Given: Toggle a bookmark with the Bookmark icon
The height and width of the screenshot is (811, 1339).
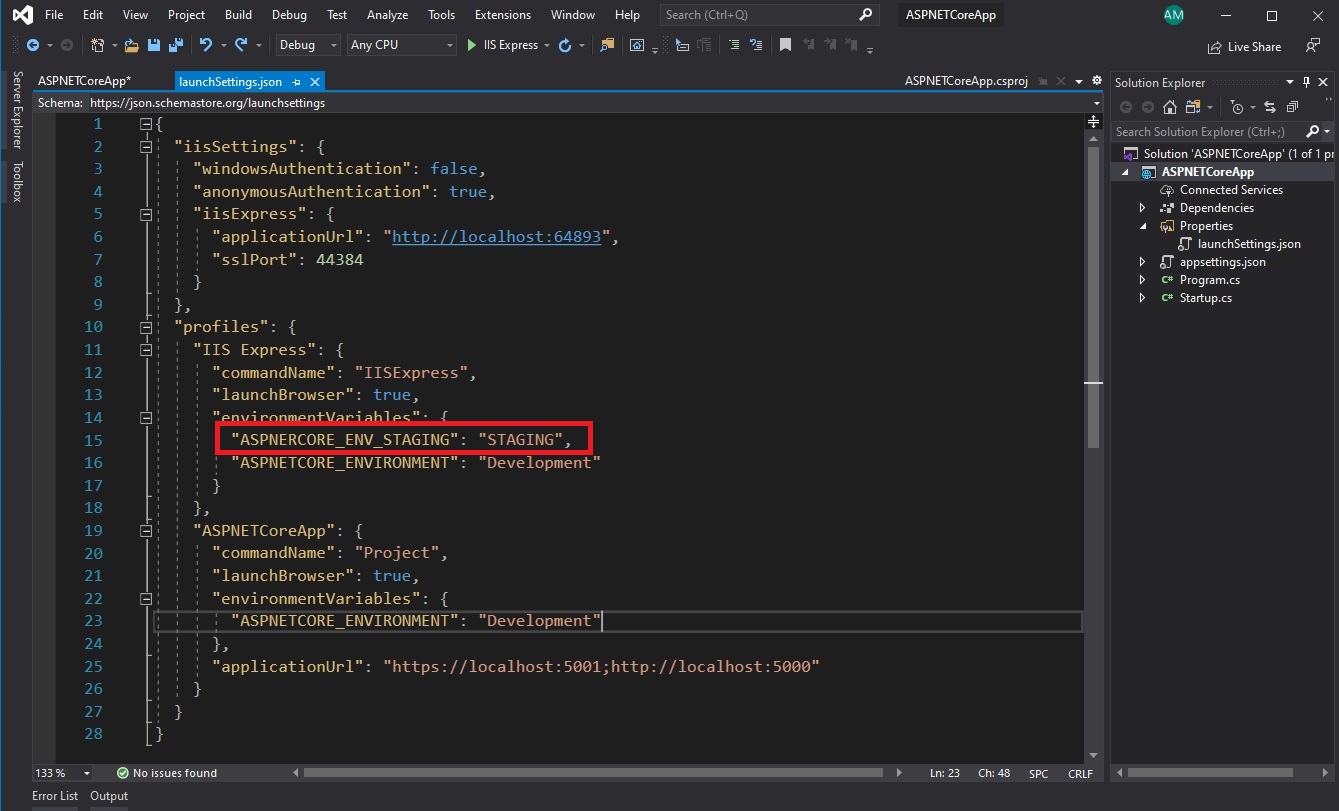Looking at the screenshot, I should (x=786, y=45).
